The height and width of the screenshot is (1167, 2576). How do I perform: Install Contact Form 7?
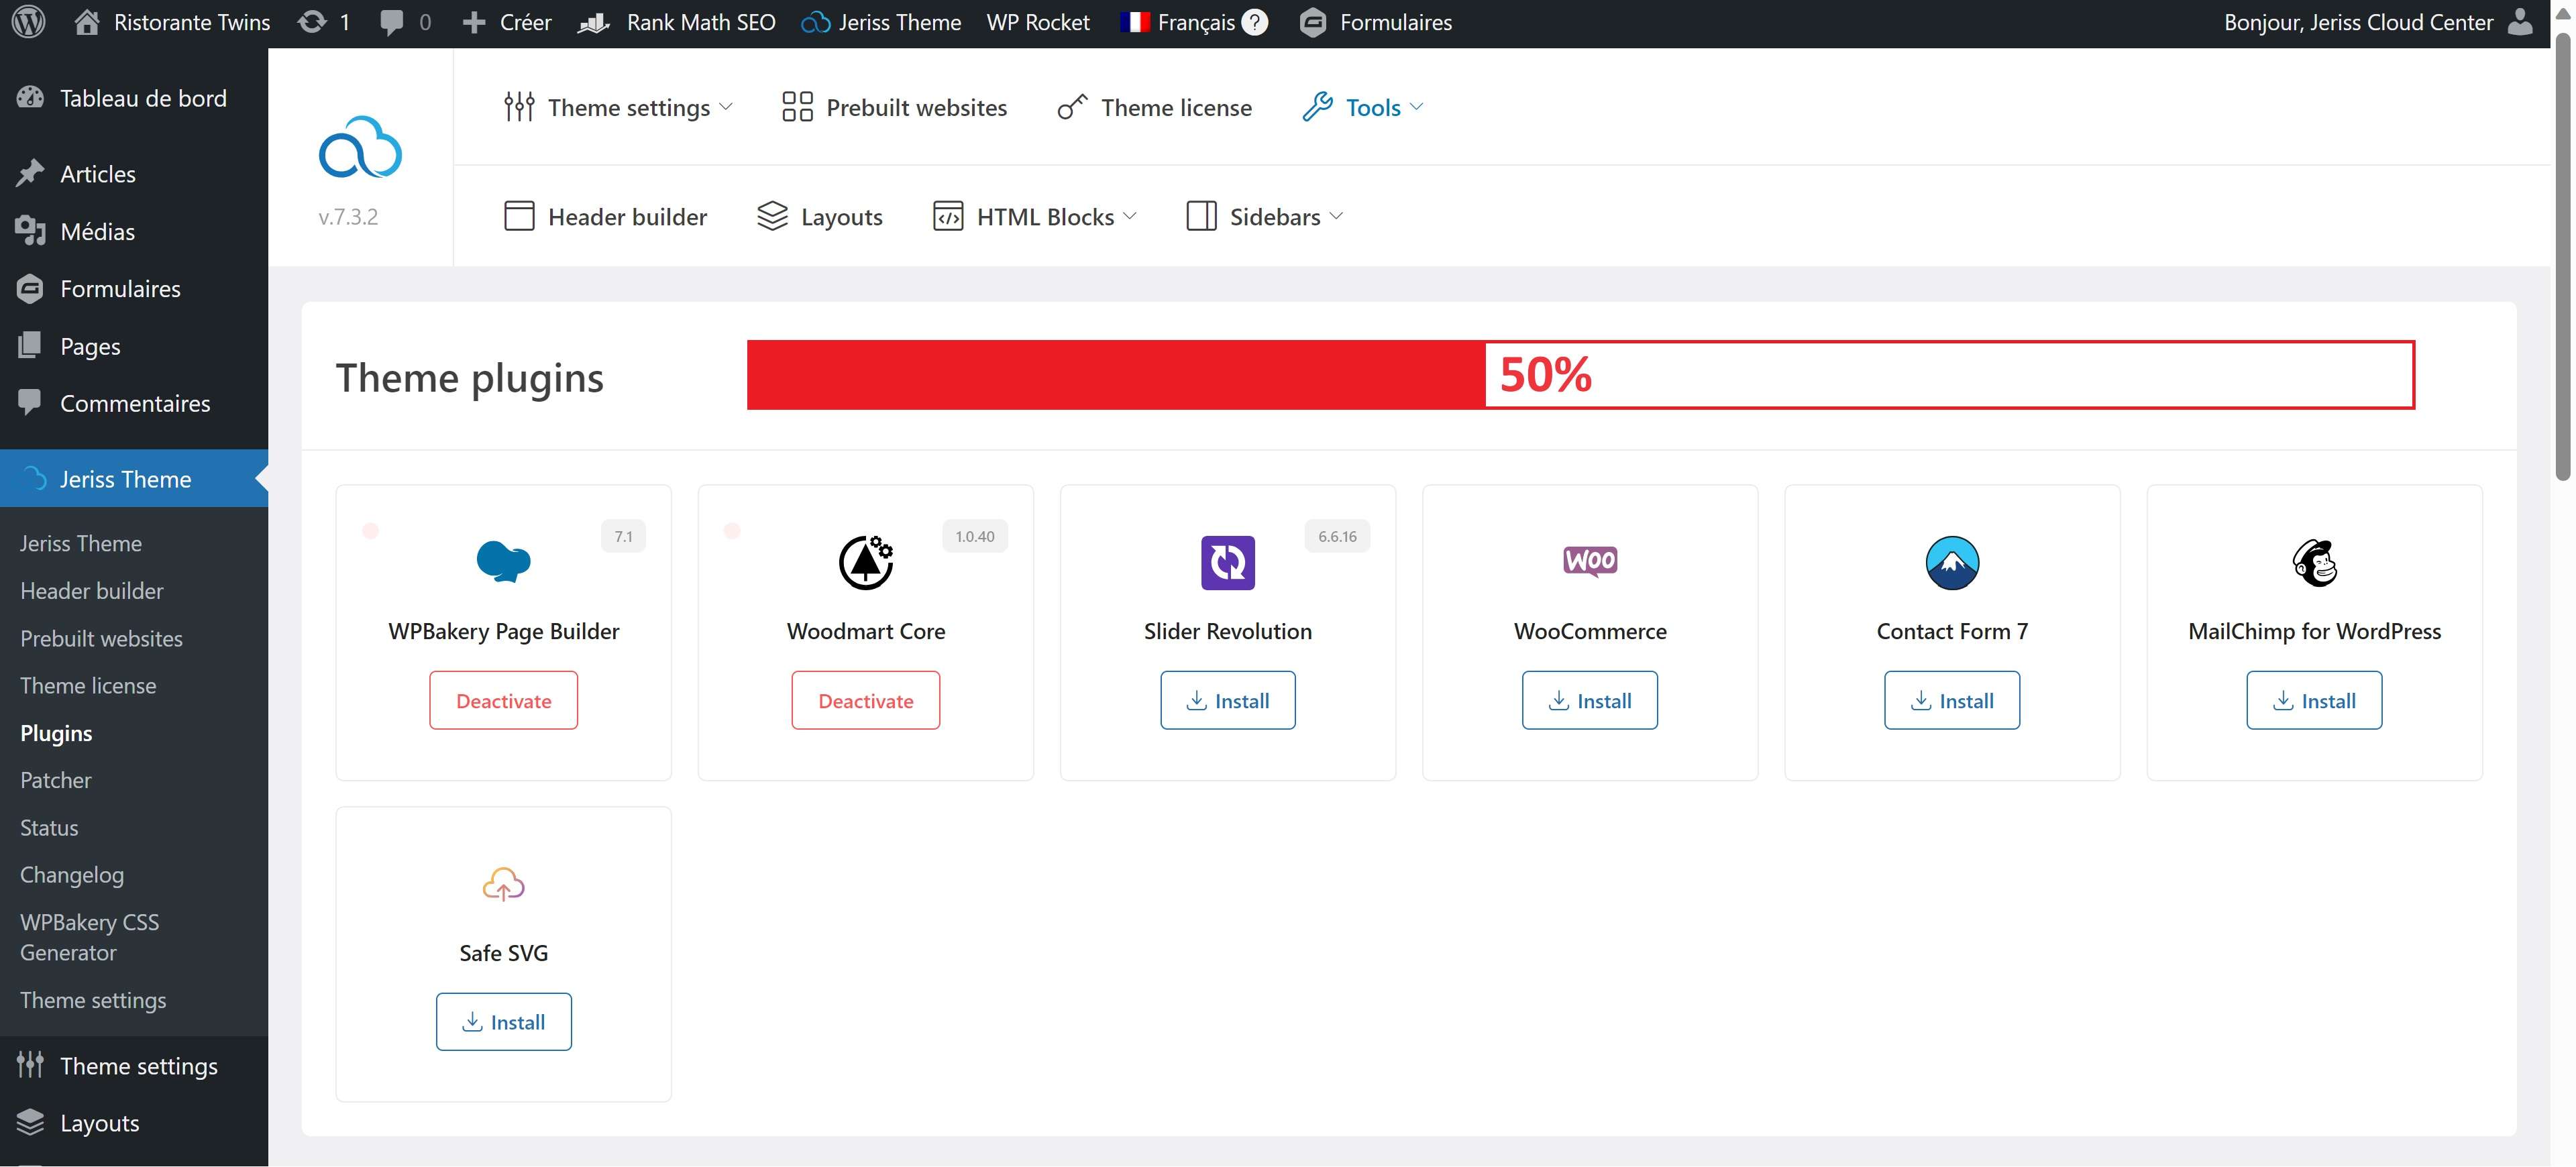point(1952,700)
